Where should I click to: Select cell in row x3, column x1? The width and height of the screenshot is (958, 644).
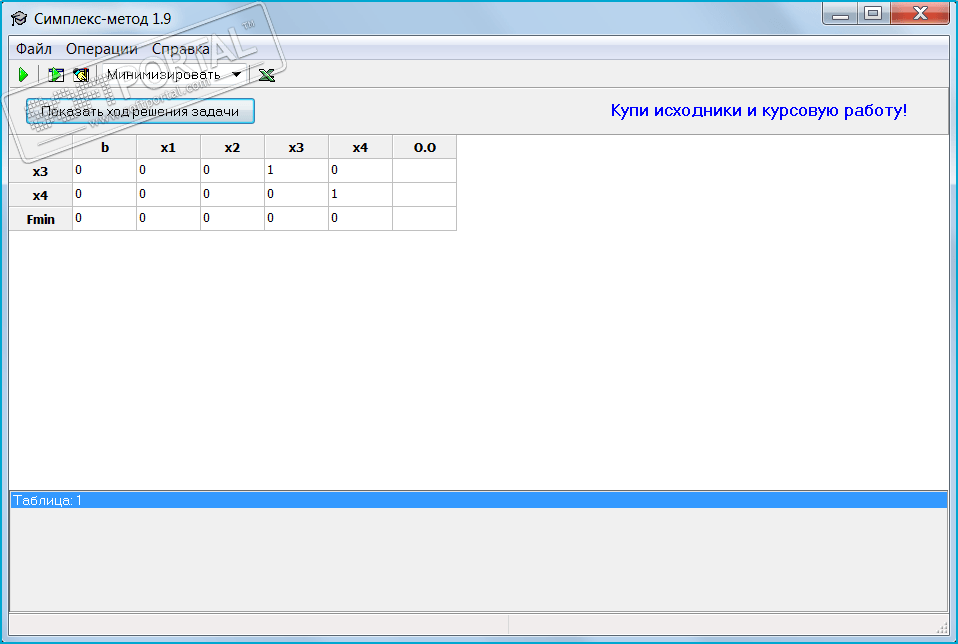pos(168,171)
